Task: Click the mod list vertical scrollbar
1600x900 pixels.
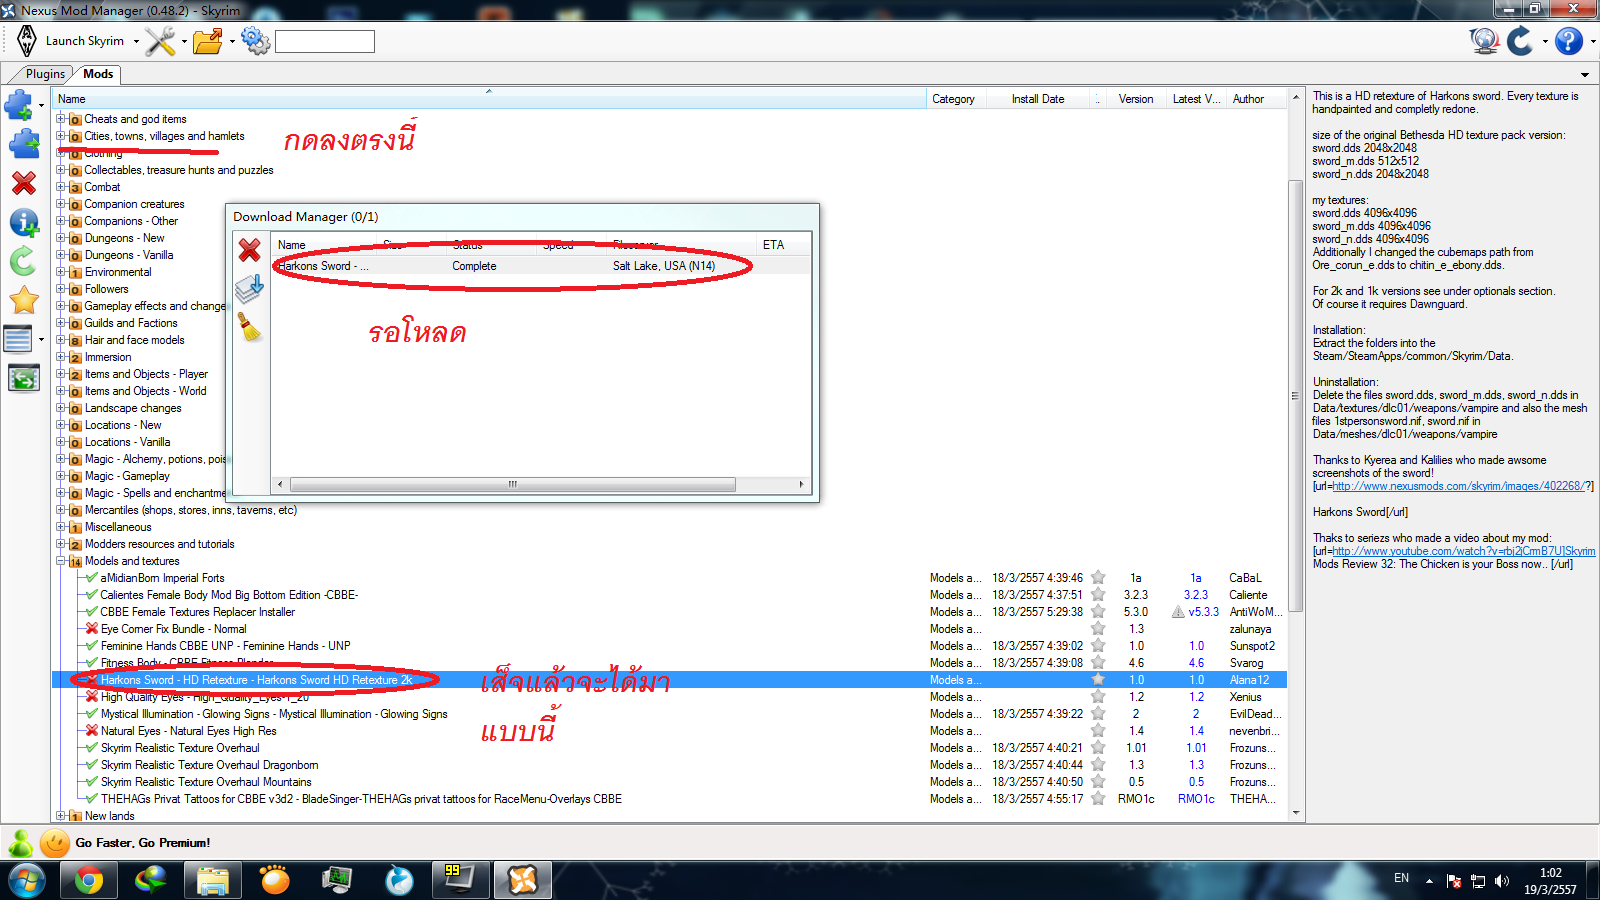Action: [1296, 395]
